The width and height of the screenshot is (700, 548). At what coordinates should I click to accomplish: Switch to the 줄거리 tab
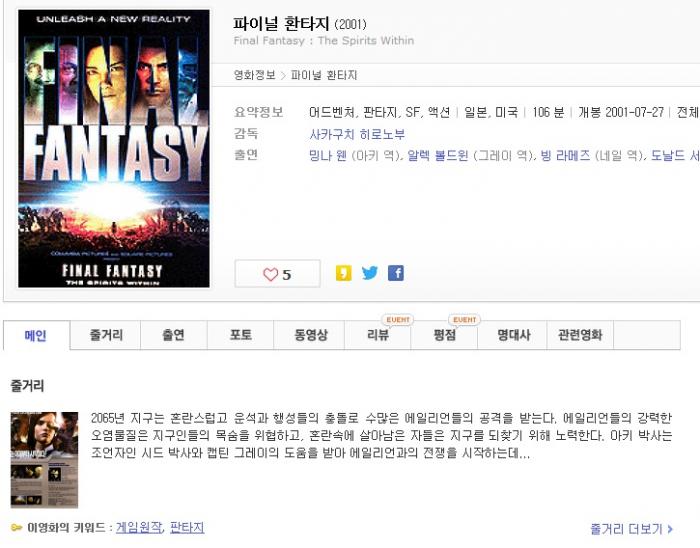(x=105, y=335)
